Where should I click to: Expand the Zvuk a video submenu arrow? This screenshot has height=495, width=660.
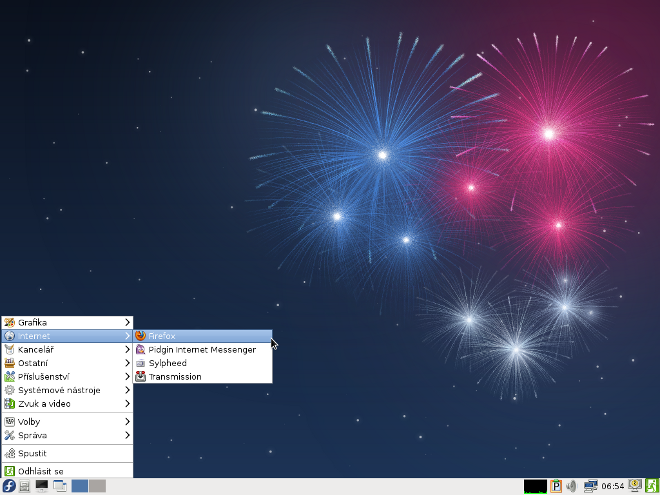coord(127,404)
